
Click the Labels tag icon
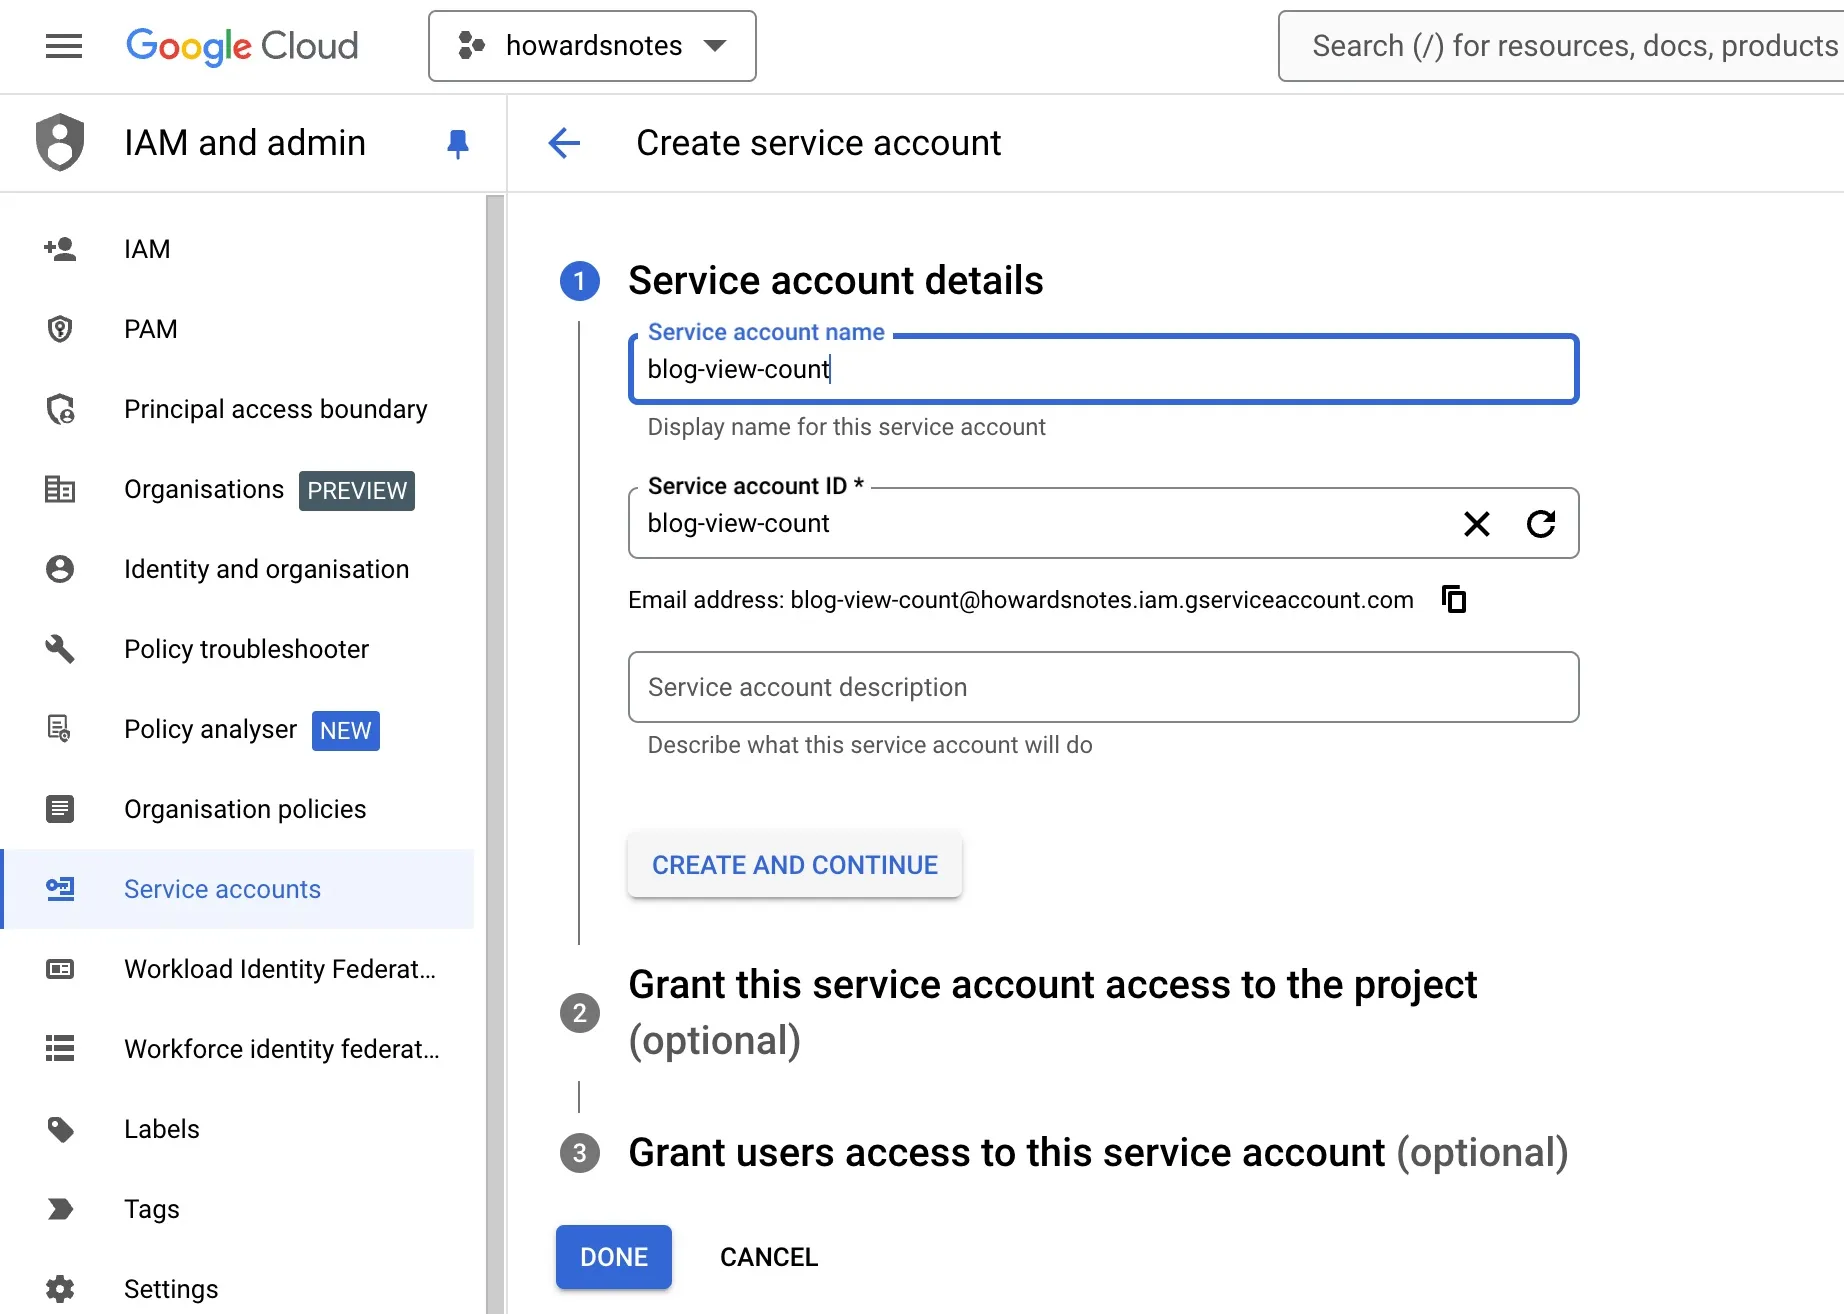pos(61,1128)
